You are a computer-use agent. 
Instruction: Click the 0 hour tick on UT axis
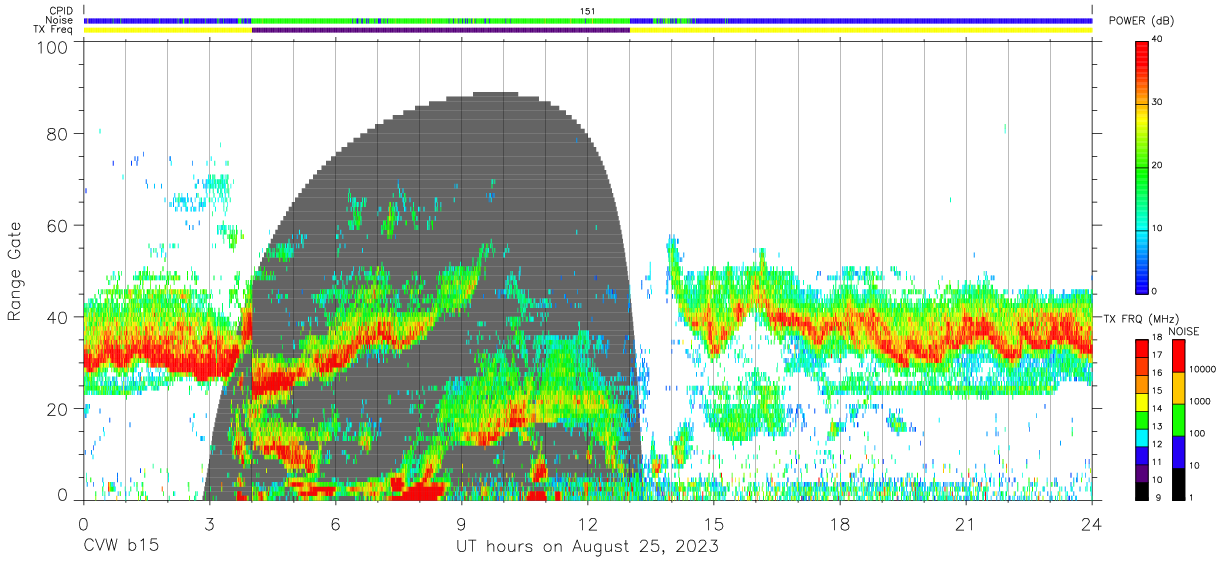83,524
